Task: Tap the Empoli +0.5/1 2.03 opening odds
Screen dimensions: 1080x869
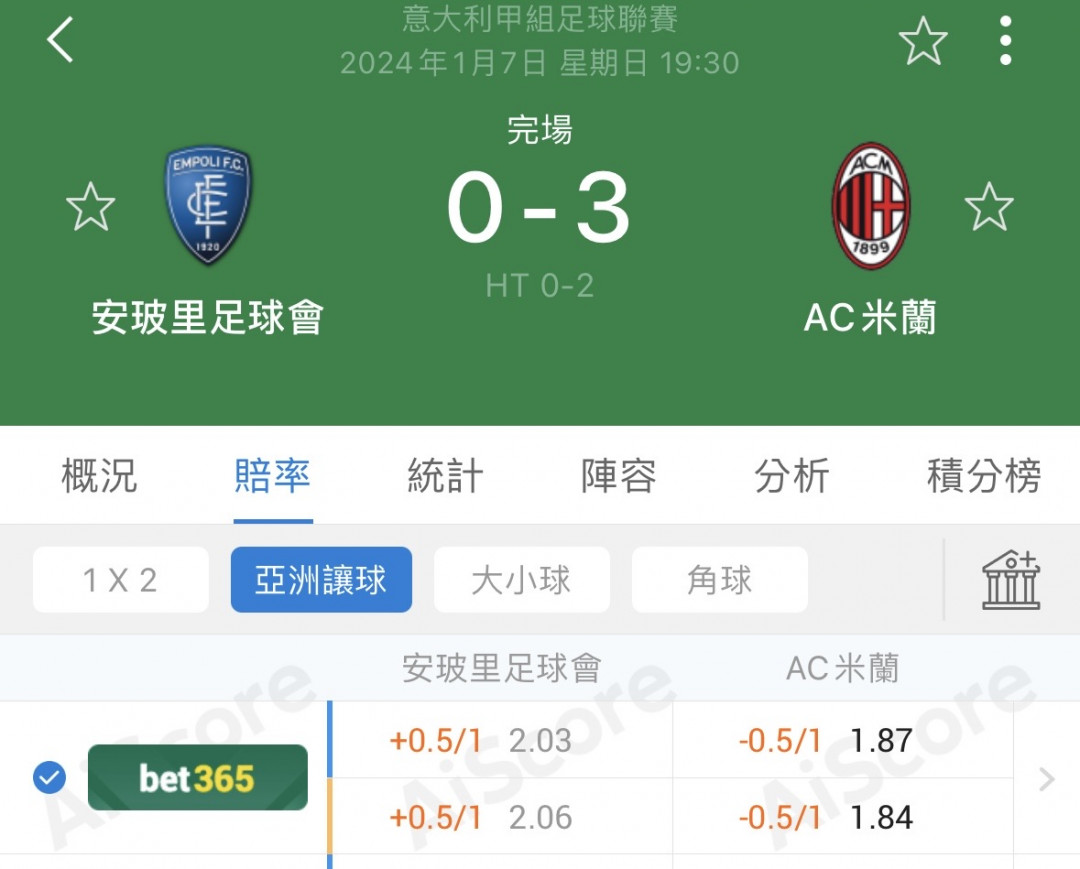Action: click(481, 741)
